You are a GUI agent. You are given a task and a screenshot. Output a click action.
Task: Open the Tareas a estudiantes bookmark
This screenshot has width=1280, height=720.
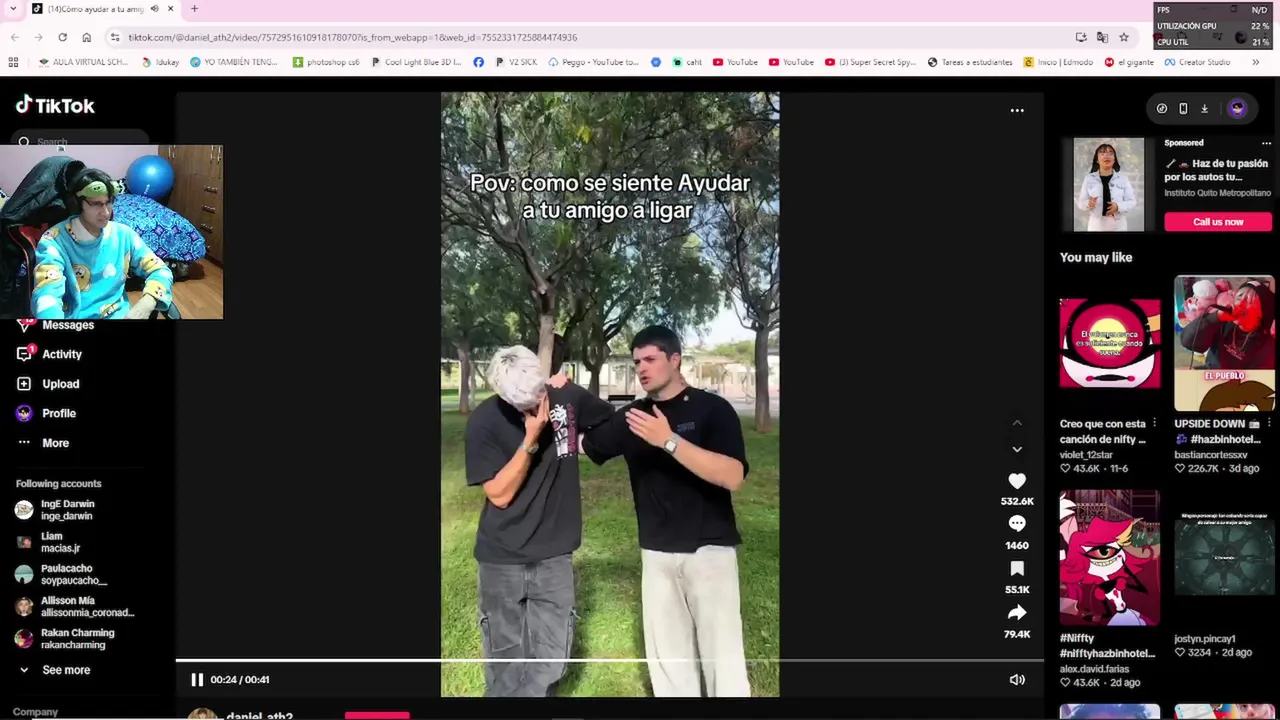pyautogui.click(x=970, y=62)
